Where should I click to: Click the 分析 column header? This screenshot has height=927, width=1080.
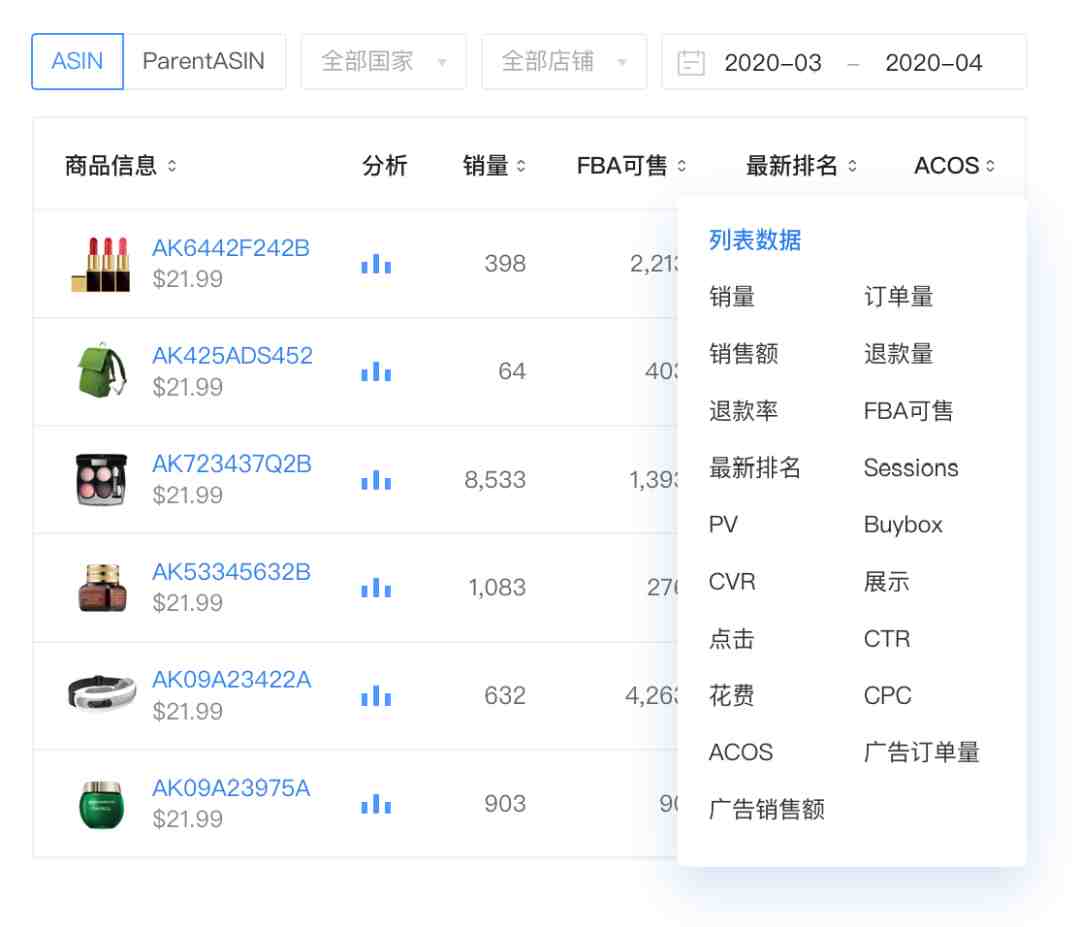click(x=384, y=166)
